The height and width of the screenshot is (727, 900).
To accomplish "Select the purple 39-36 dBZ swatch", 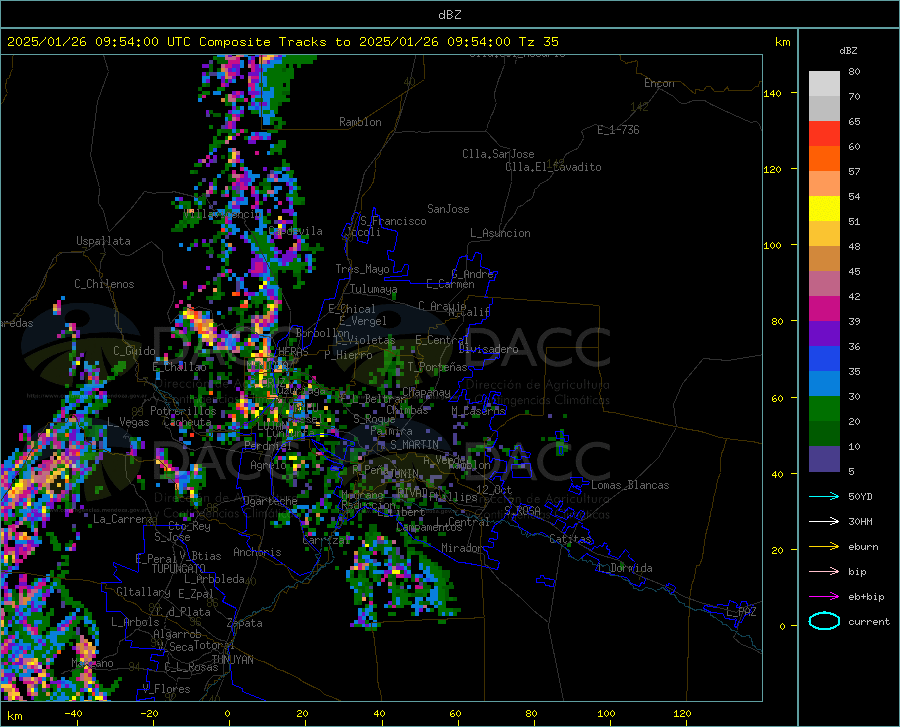I will click(824, 334).
